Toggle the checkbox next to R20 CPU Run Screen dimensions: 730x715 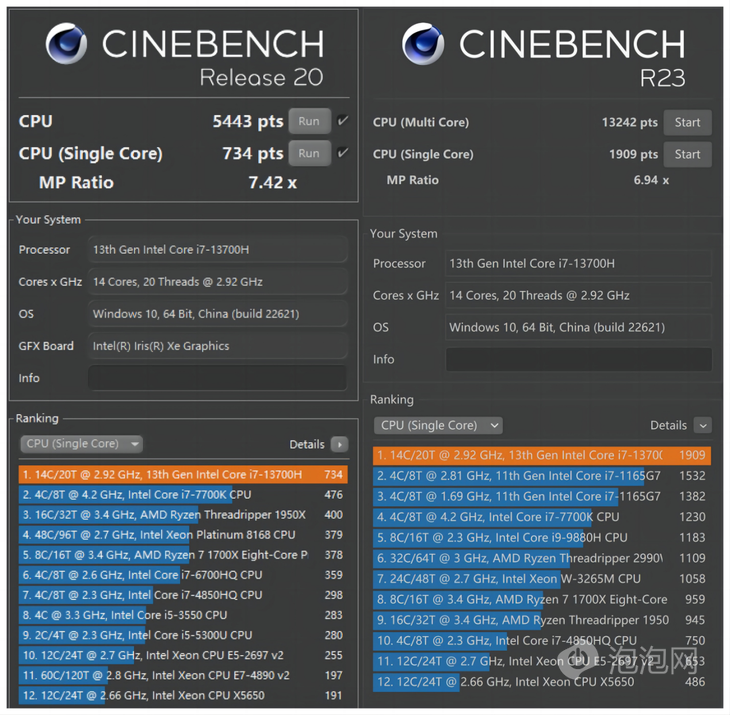pyautogui.click(x=343, y=121)
